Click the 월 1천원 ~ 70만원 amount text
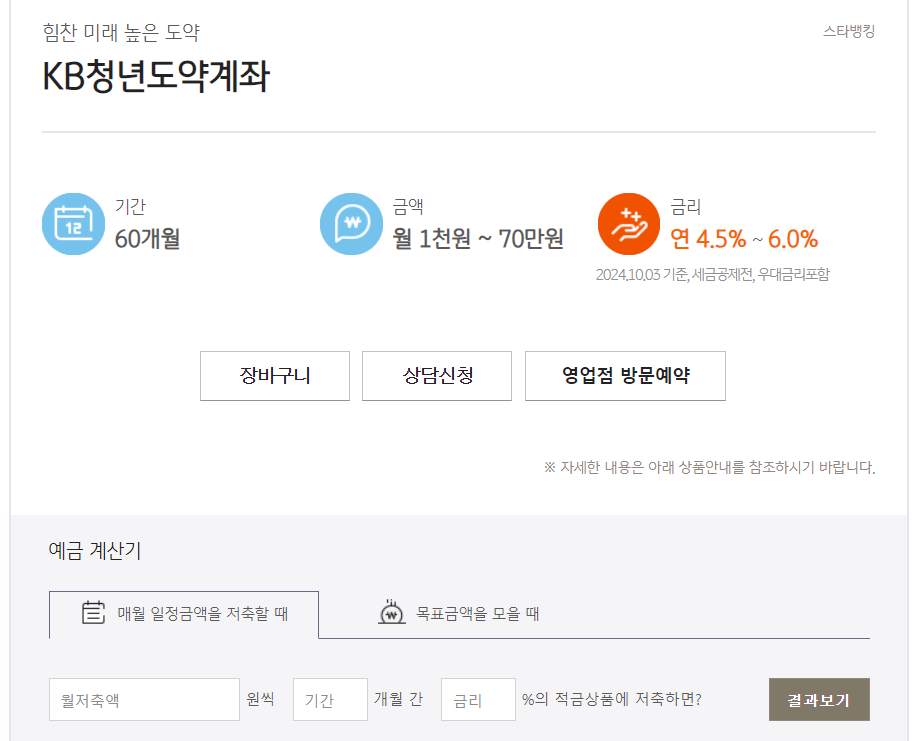The image size is (919, 741). pyautogui.click(x=478, y=239)
